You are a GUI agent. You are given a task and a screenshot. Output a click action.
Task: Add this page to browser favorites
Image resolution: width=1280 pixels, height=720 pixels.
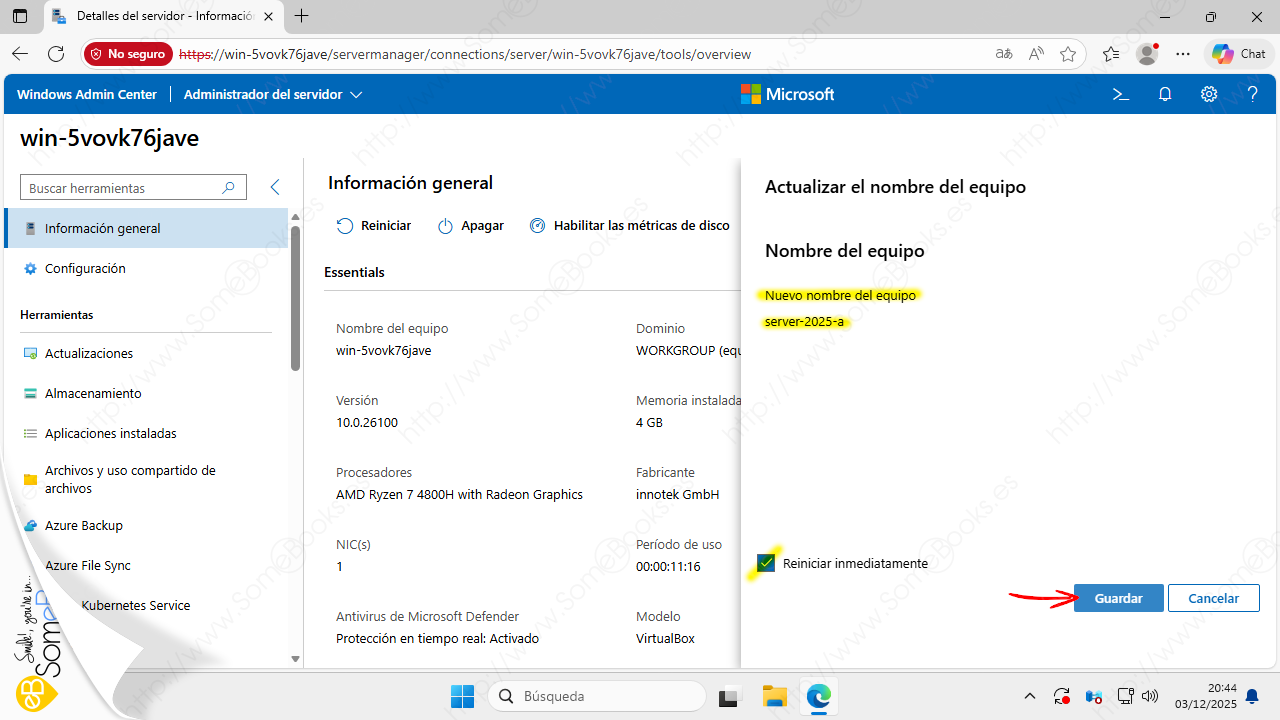pos(1068,54)
